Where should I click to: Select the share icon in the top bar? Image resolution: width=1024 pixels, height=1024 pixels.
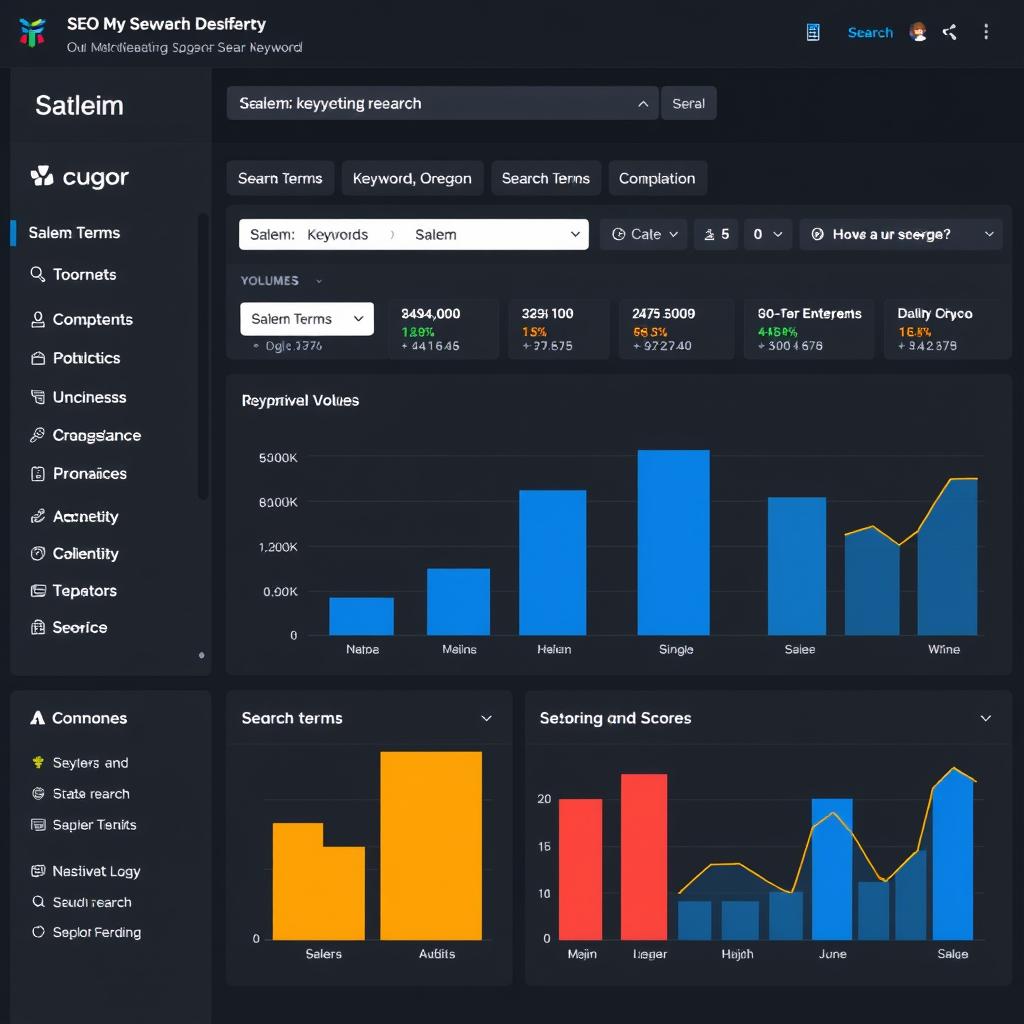coord(949,31)
